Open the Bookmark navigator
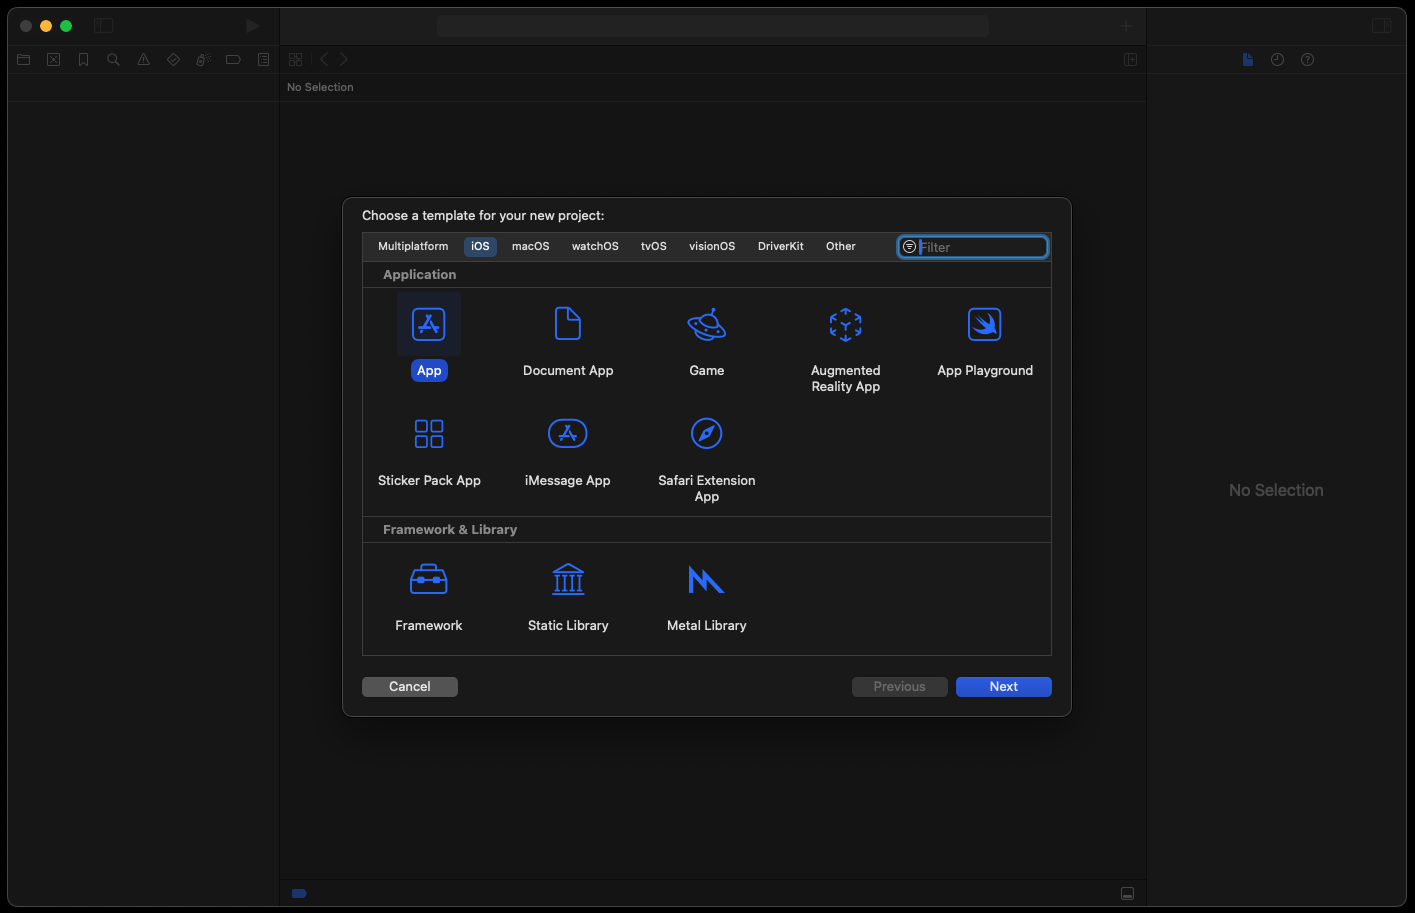The image size is (1415, 913). (x=84, y=60)
